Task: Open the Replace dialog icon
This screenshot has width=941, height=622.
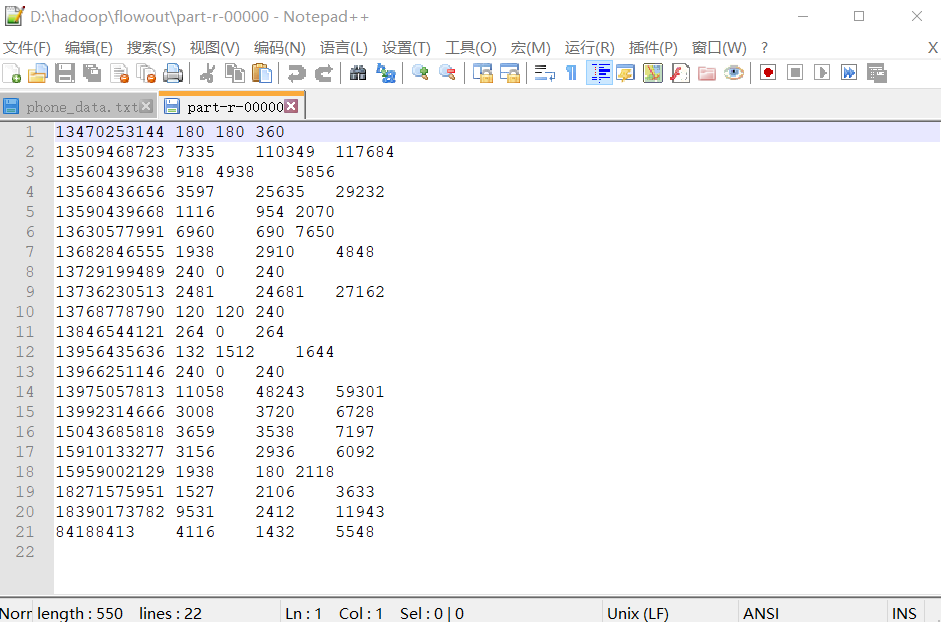Action: pyautogui.click(x=385, y=73)
